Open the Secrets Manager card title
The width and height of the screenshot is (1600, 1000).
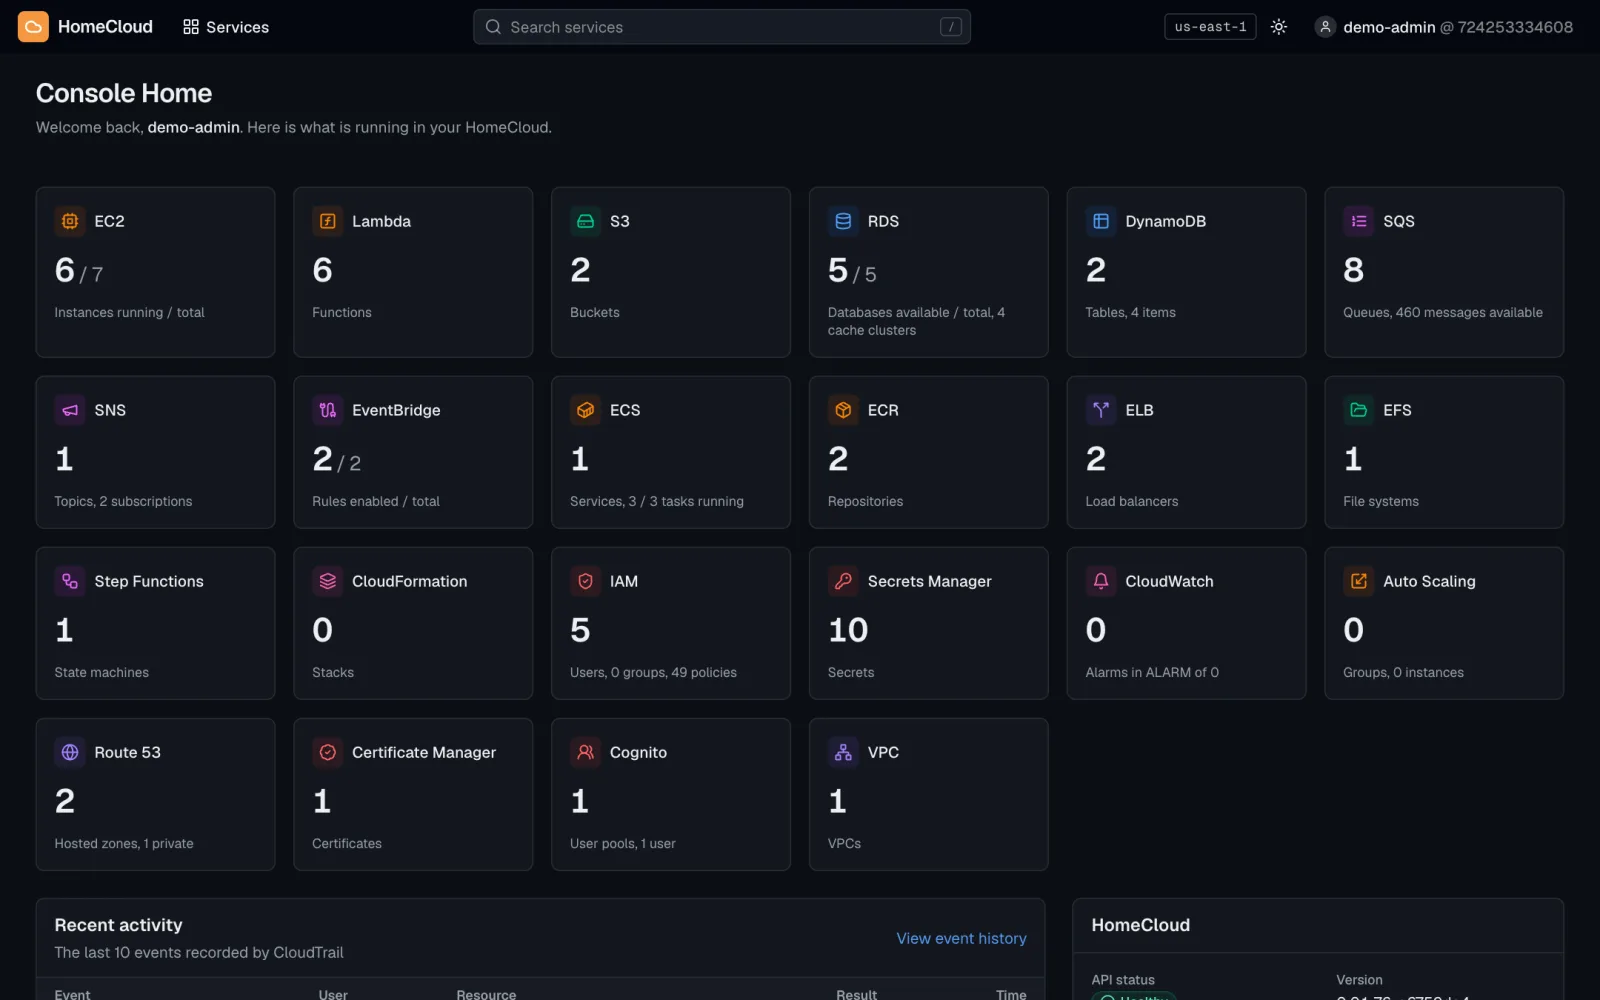click(929, 581)
